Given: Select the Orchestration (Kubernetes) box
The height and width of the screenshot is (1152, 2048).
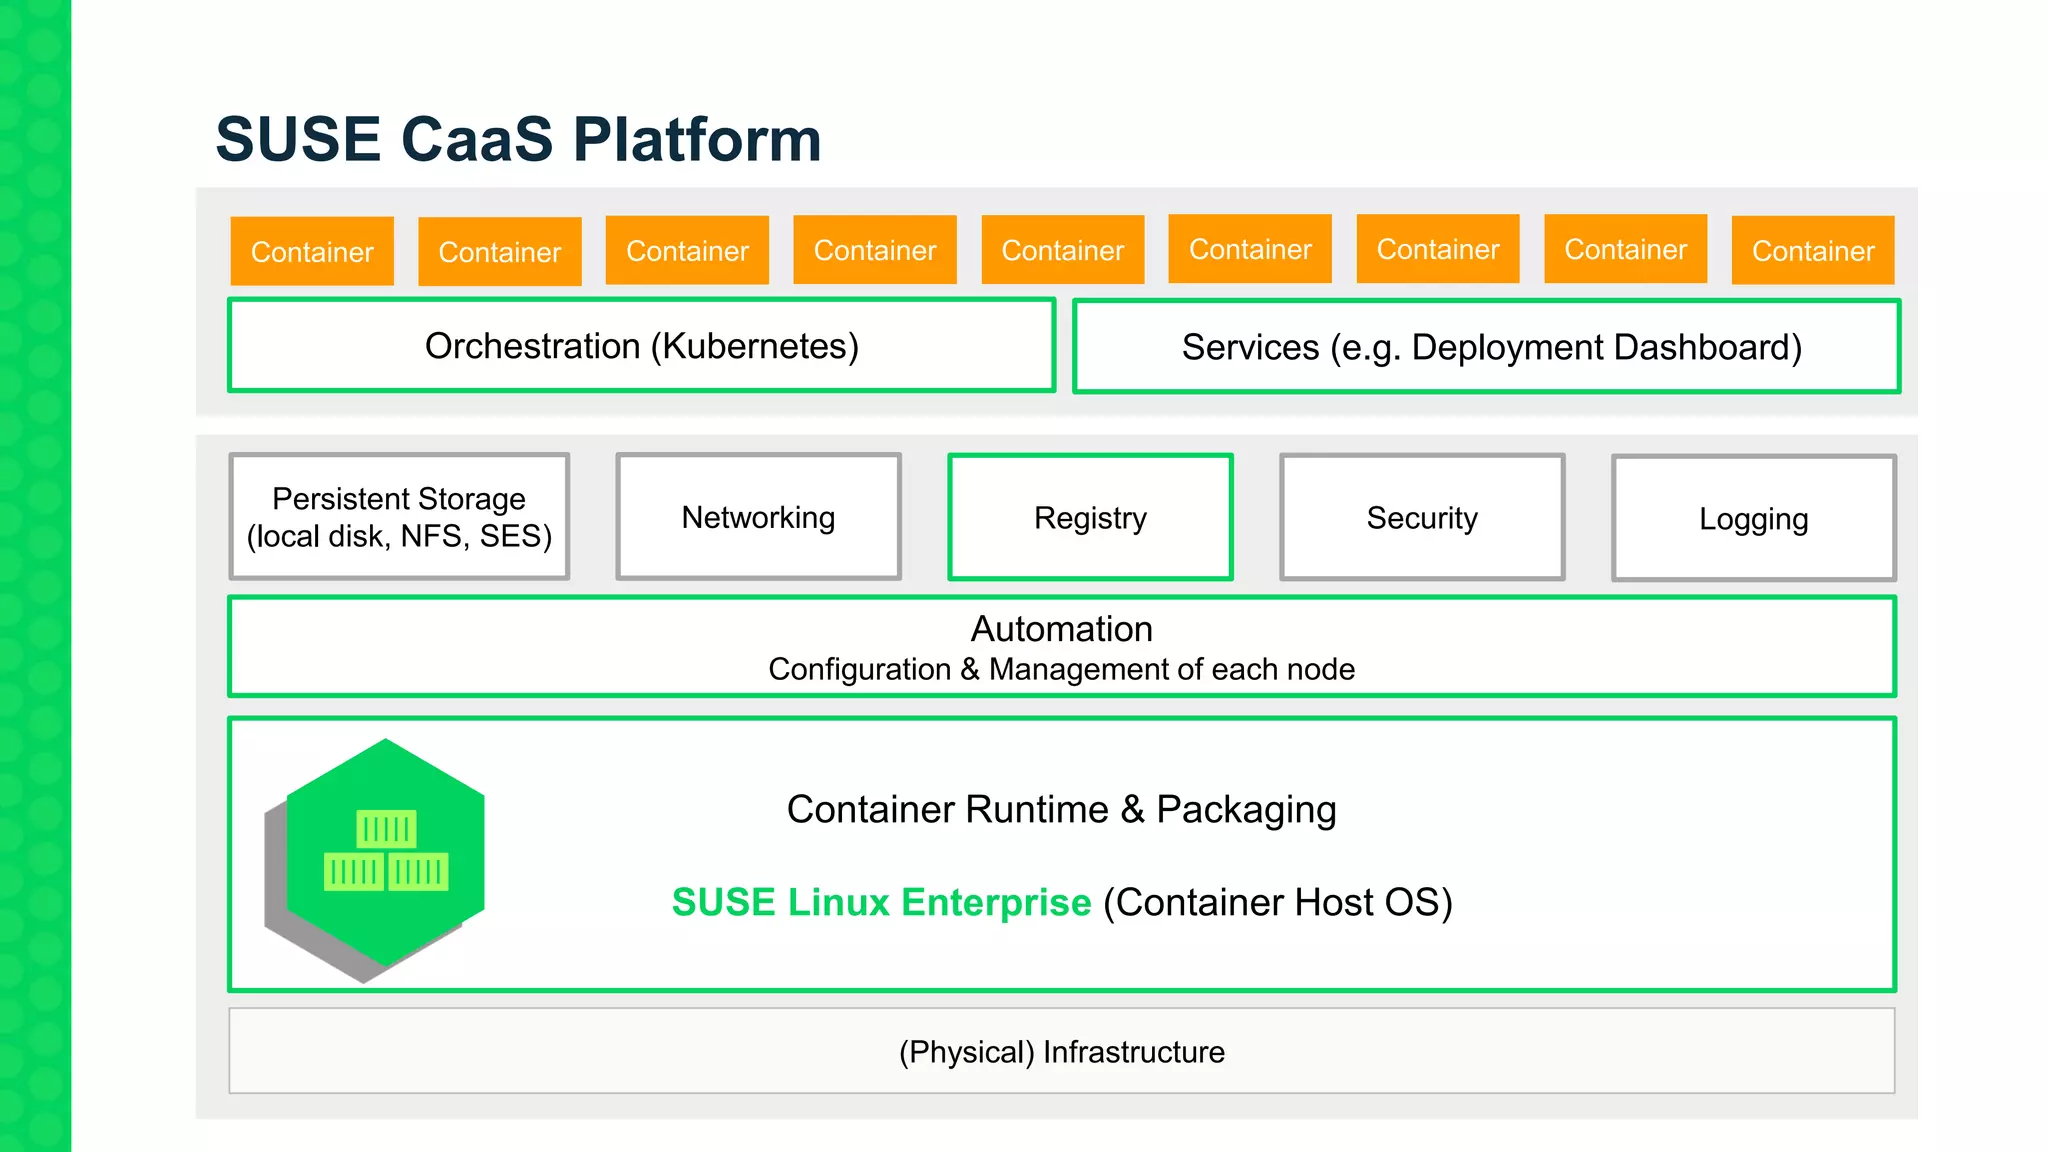Looking at the screenshot, I should (x=642, y=346).
